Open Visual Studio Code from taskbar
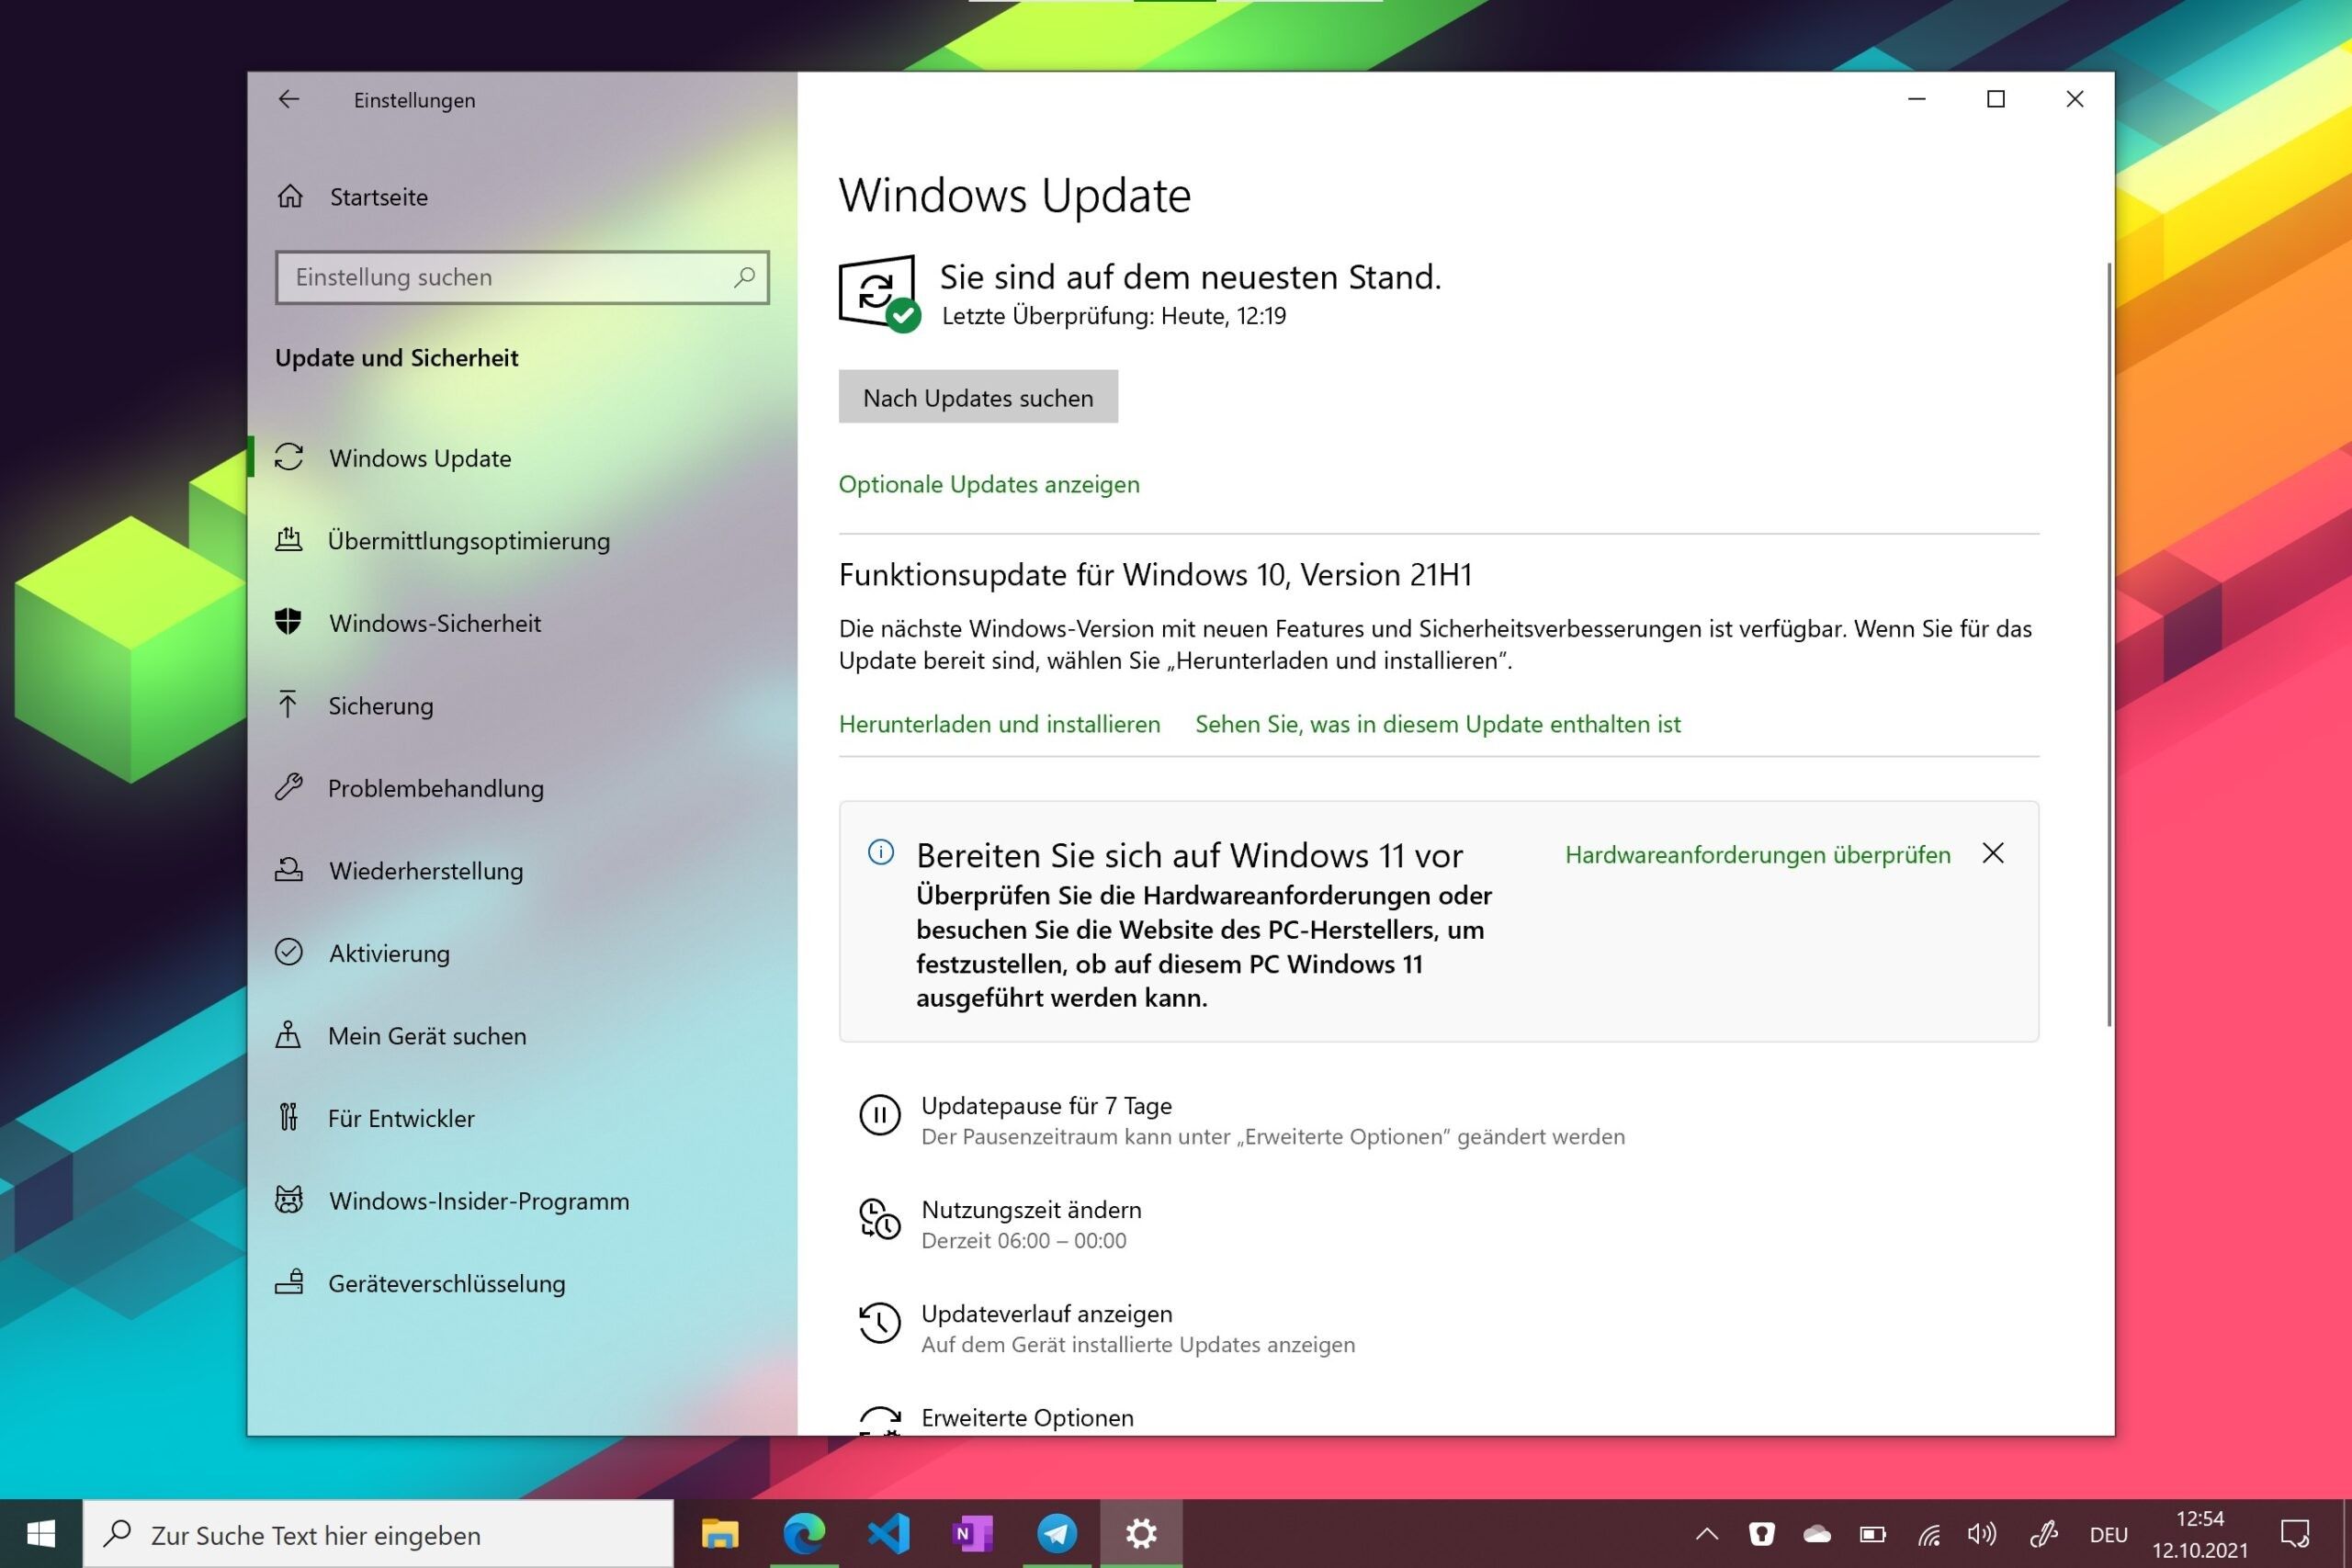The width and height of the screenshot is (2352, 1568). (888, 1533)
